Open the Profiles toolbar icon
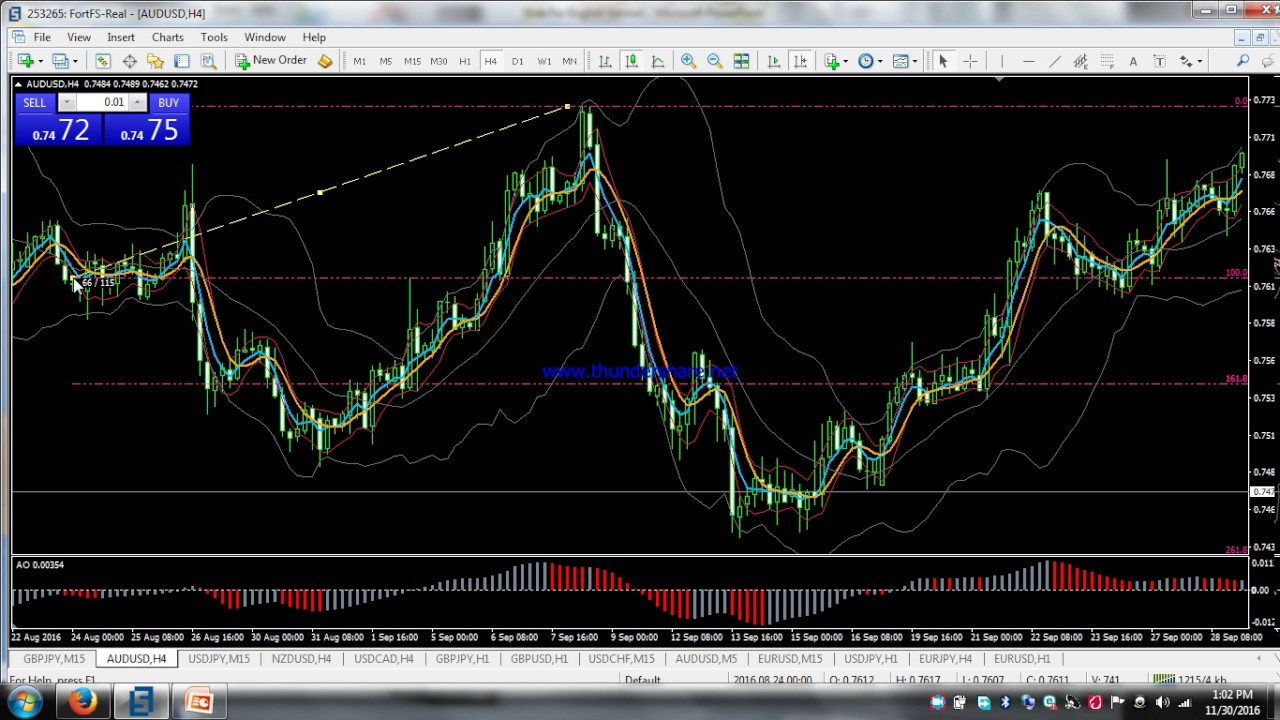The height and width of the screenshot is (720, 1280). 60,61
